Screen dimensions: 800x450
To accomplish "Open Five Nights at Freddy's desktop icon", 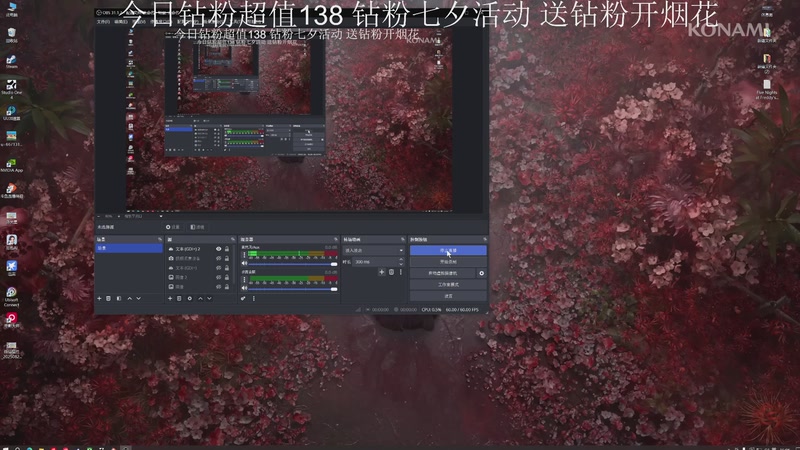I will [767, 89].
